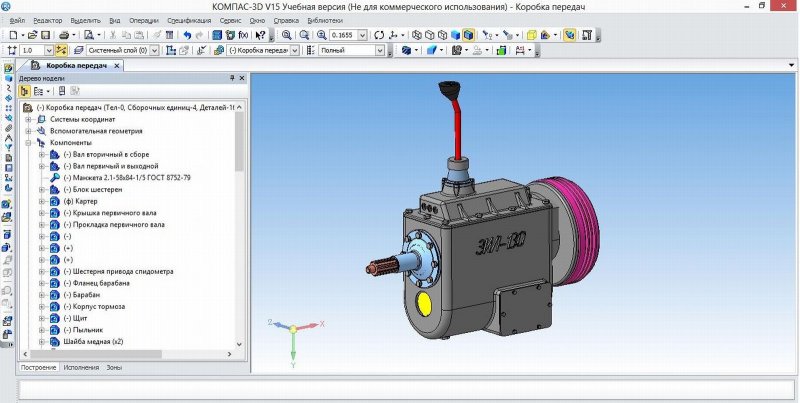
Task: Select the Манжета 2.1-58x84-1/5 ГОСТ 8752-79 item
Action: click(127, 178)
